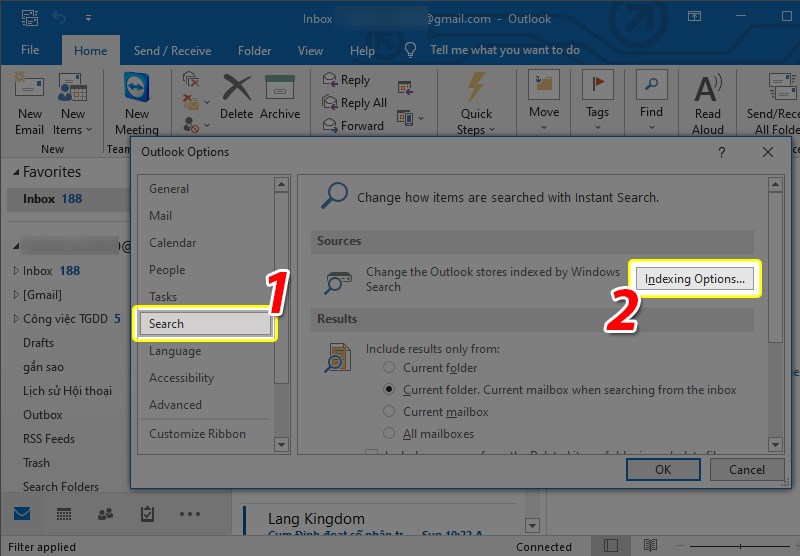Switch to the Help tab
The image size is (800, 556).
[x=362, y=50]
